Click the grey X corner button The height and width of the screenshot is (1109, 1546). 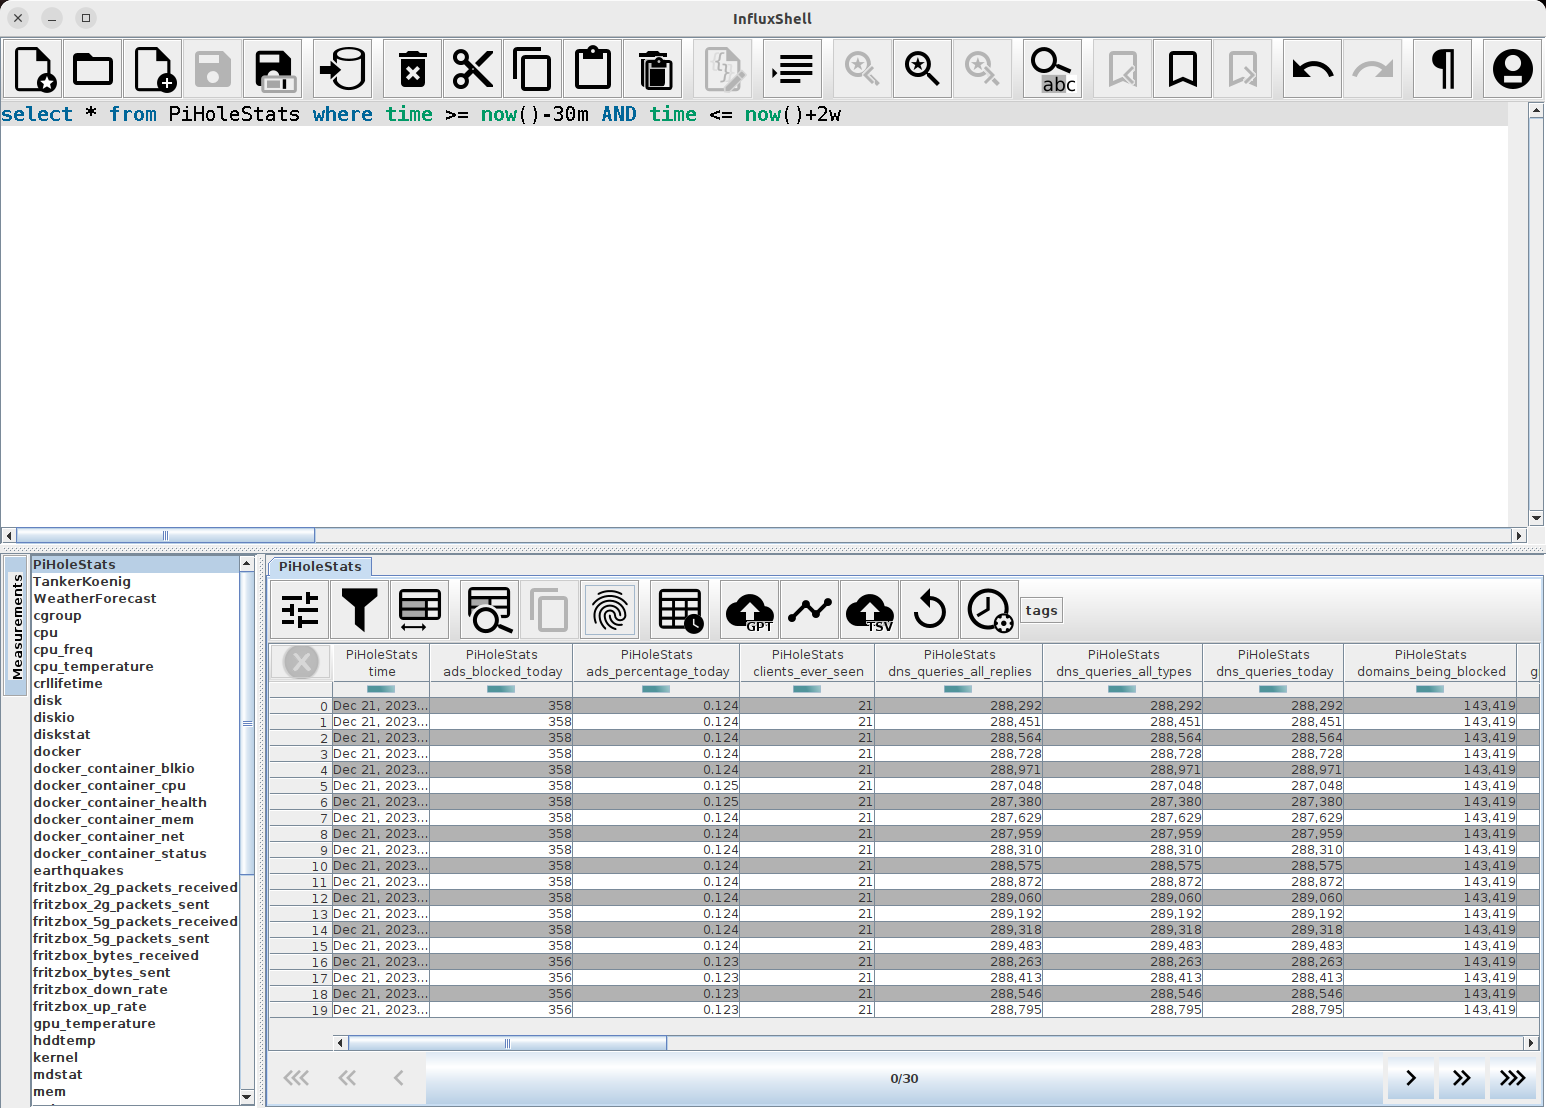click(301, 661)
